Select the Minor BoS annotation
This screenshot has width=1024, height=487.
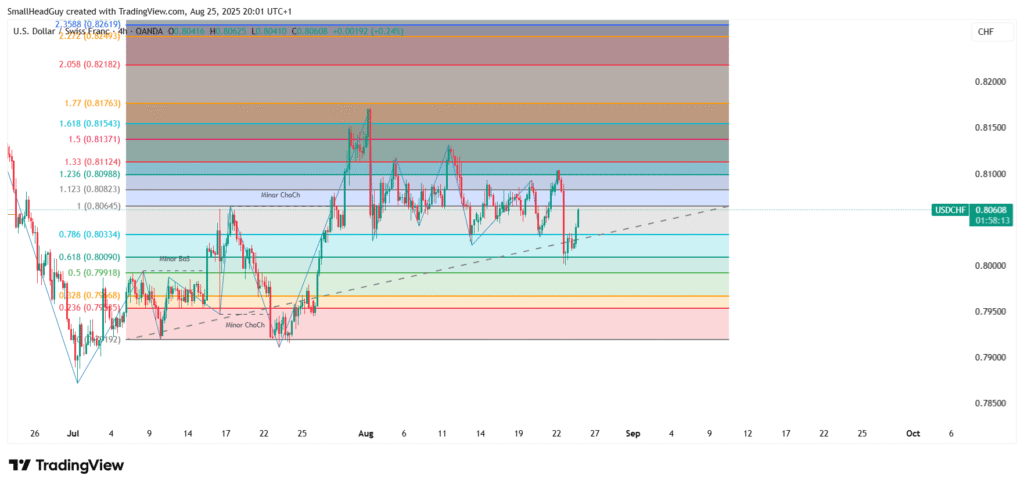click(175, 259)
